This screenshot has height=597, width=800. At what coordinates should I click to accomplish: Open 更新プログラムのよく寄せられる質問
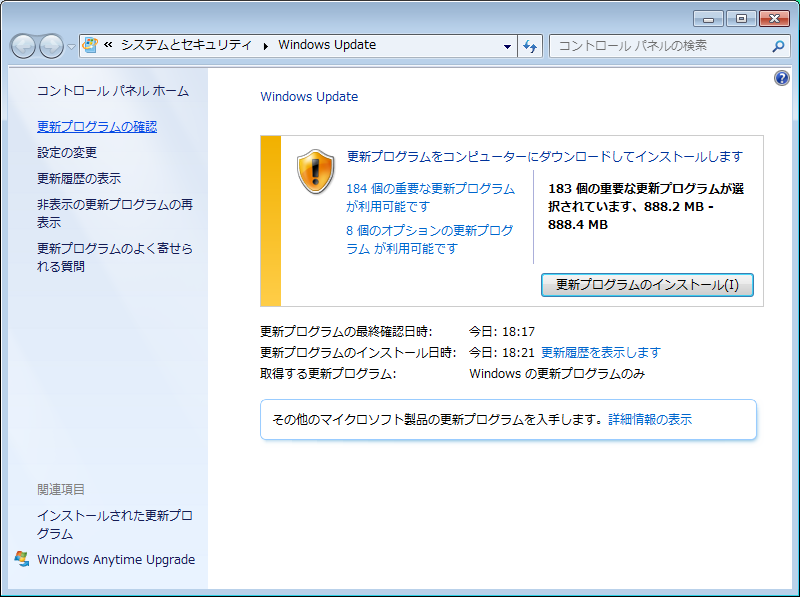[x=115, y=257]
